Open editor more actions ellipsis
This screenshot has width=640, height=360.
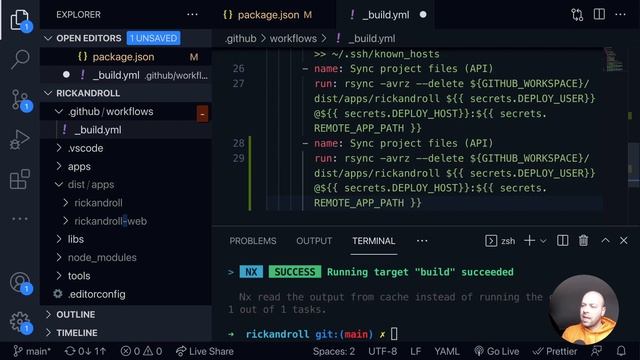(620, 14)
